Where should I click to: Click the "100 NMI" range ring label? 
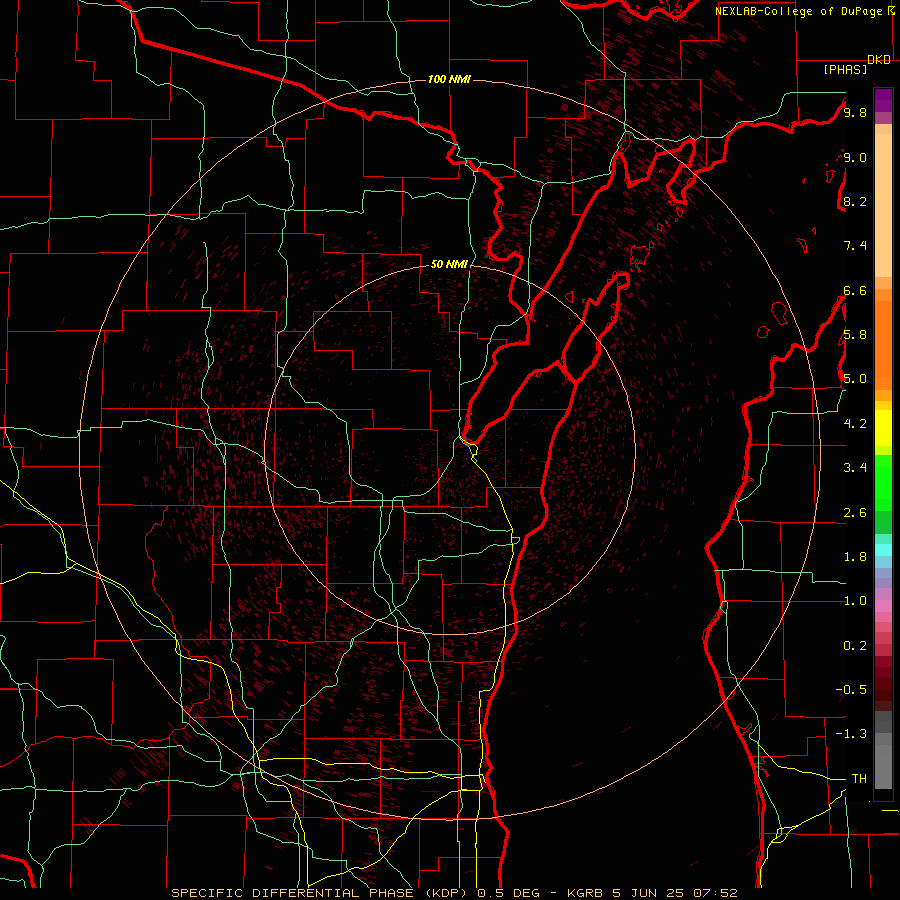(x=449, y=79)
